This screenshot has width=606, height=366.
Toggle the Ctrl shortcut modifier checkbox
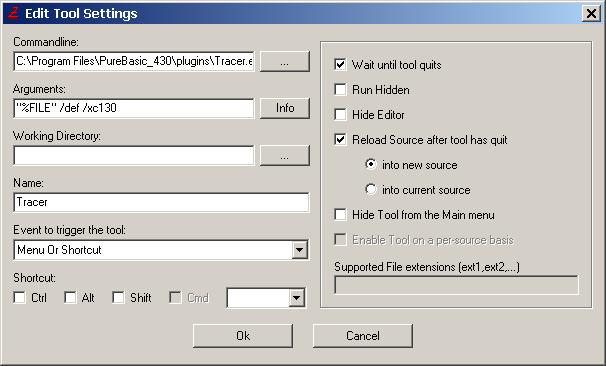pyautogui.click(x=19, y=298)
